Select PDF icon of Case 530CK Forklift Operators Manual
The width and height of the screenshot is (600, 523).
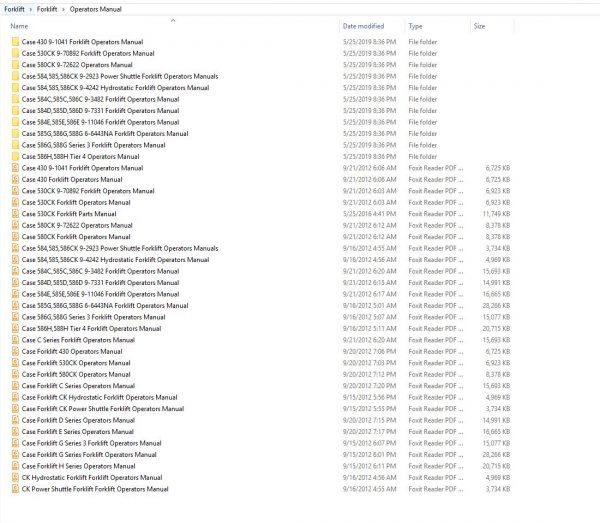coord(15,202)
